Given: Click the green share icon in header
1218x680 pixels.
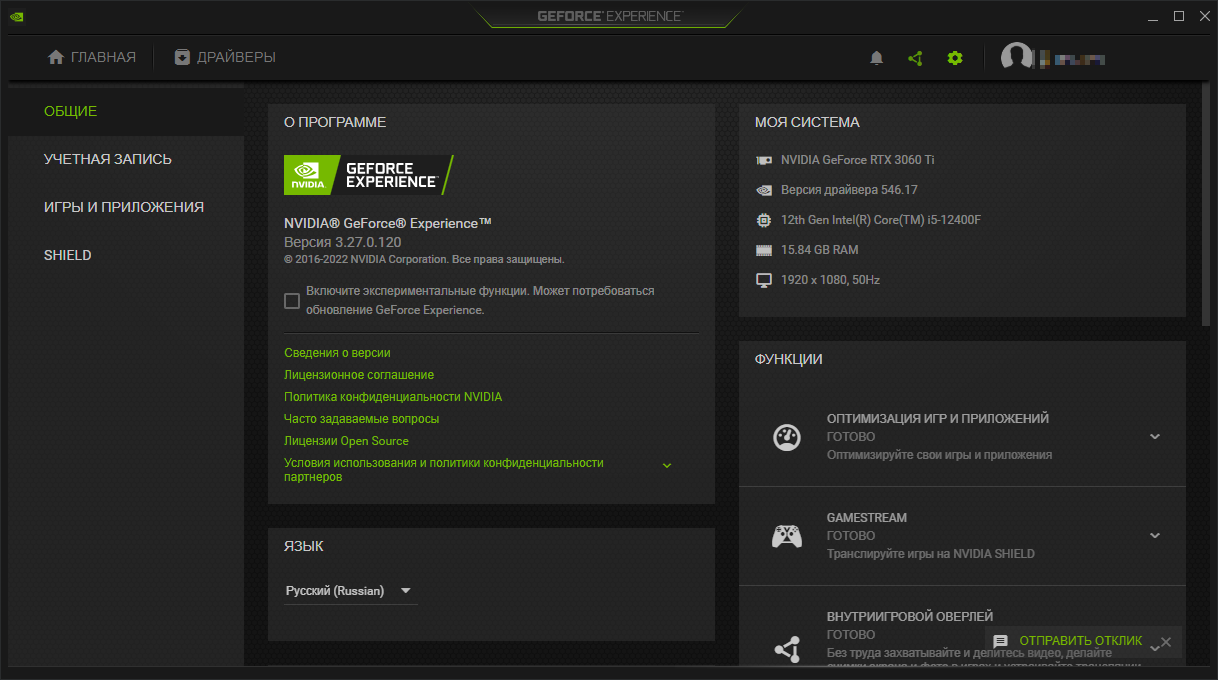Looking at the screenshot, I should tap(915, 58).
